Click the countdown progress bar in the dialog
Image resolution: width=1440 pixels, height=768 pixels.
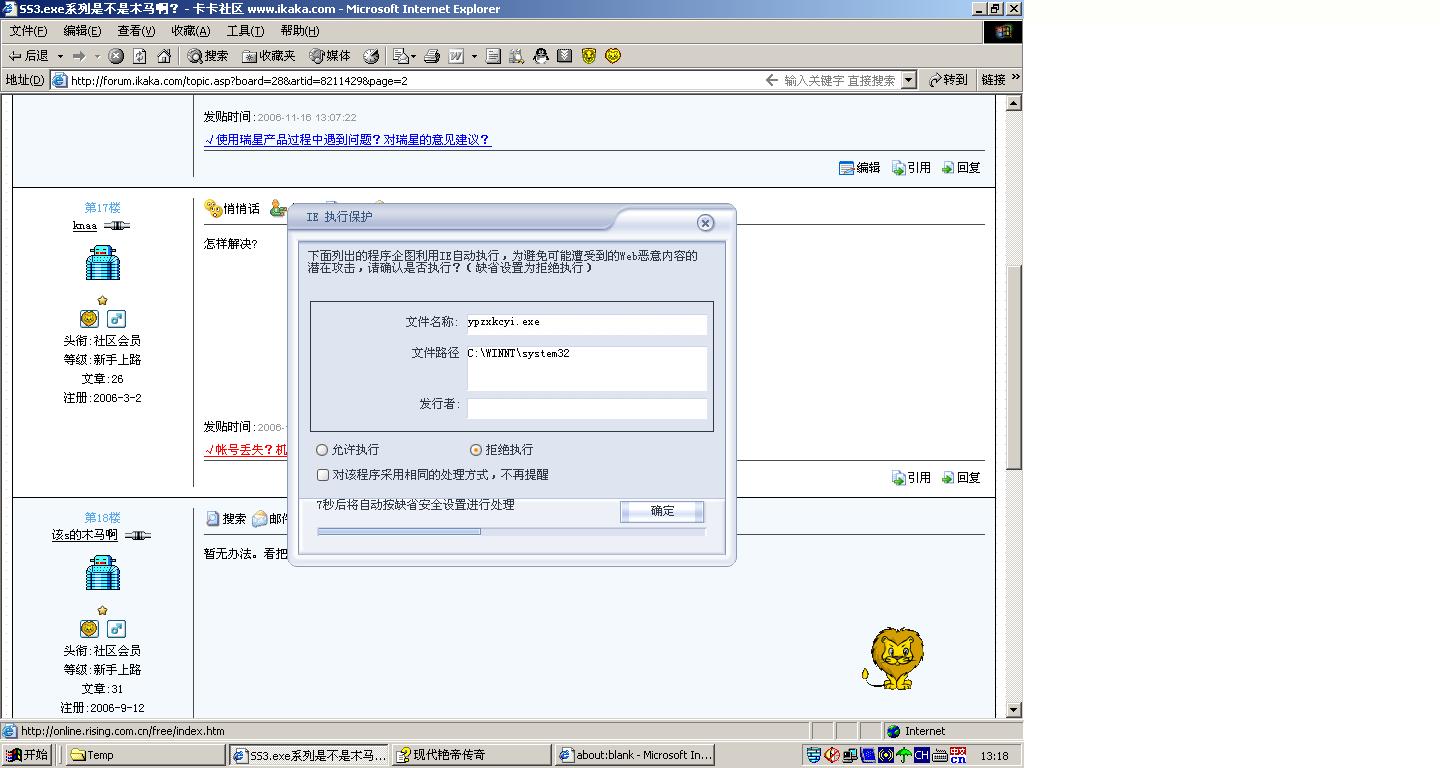pyautogui.click(x=511, y=532)
